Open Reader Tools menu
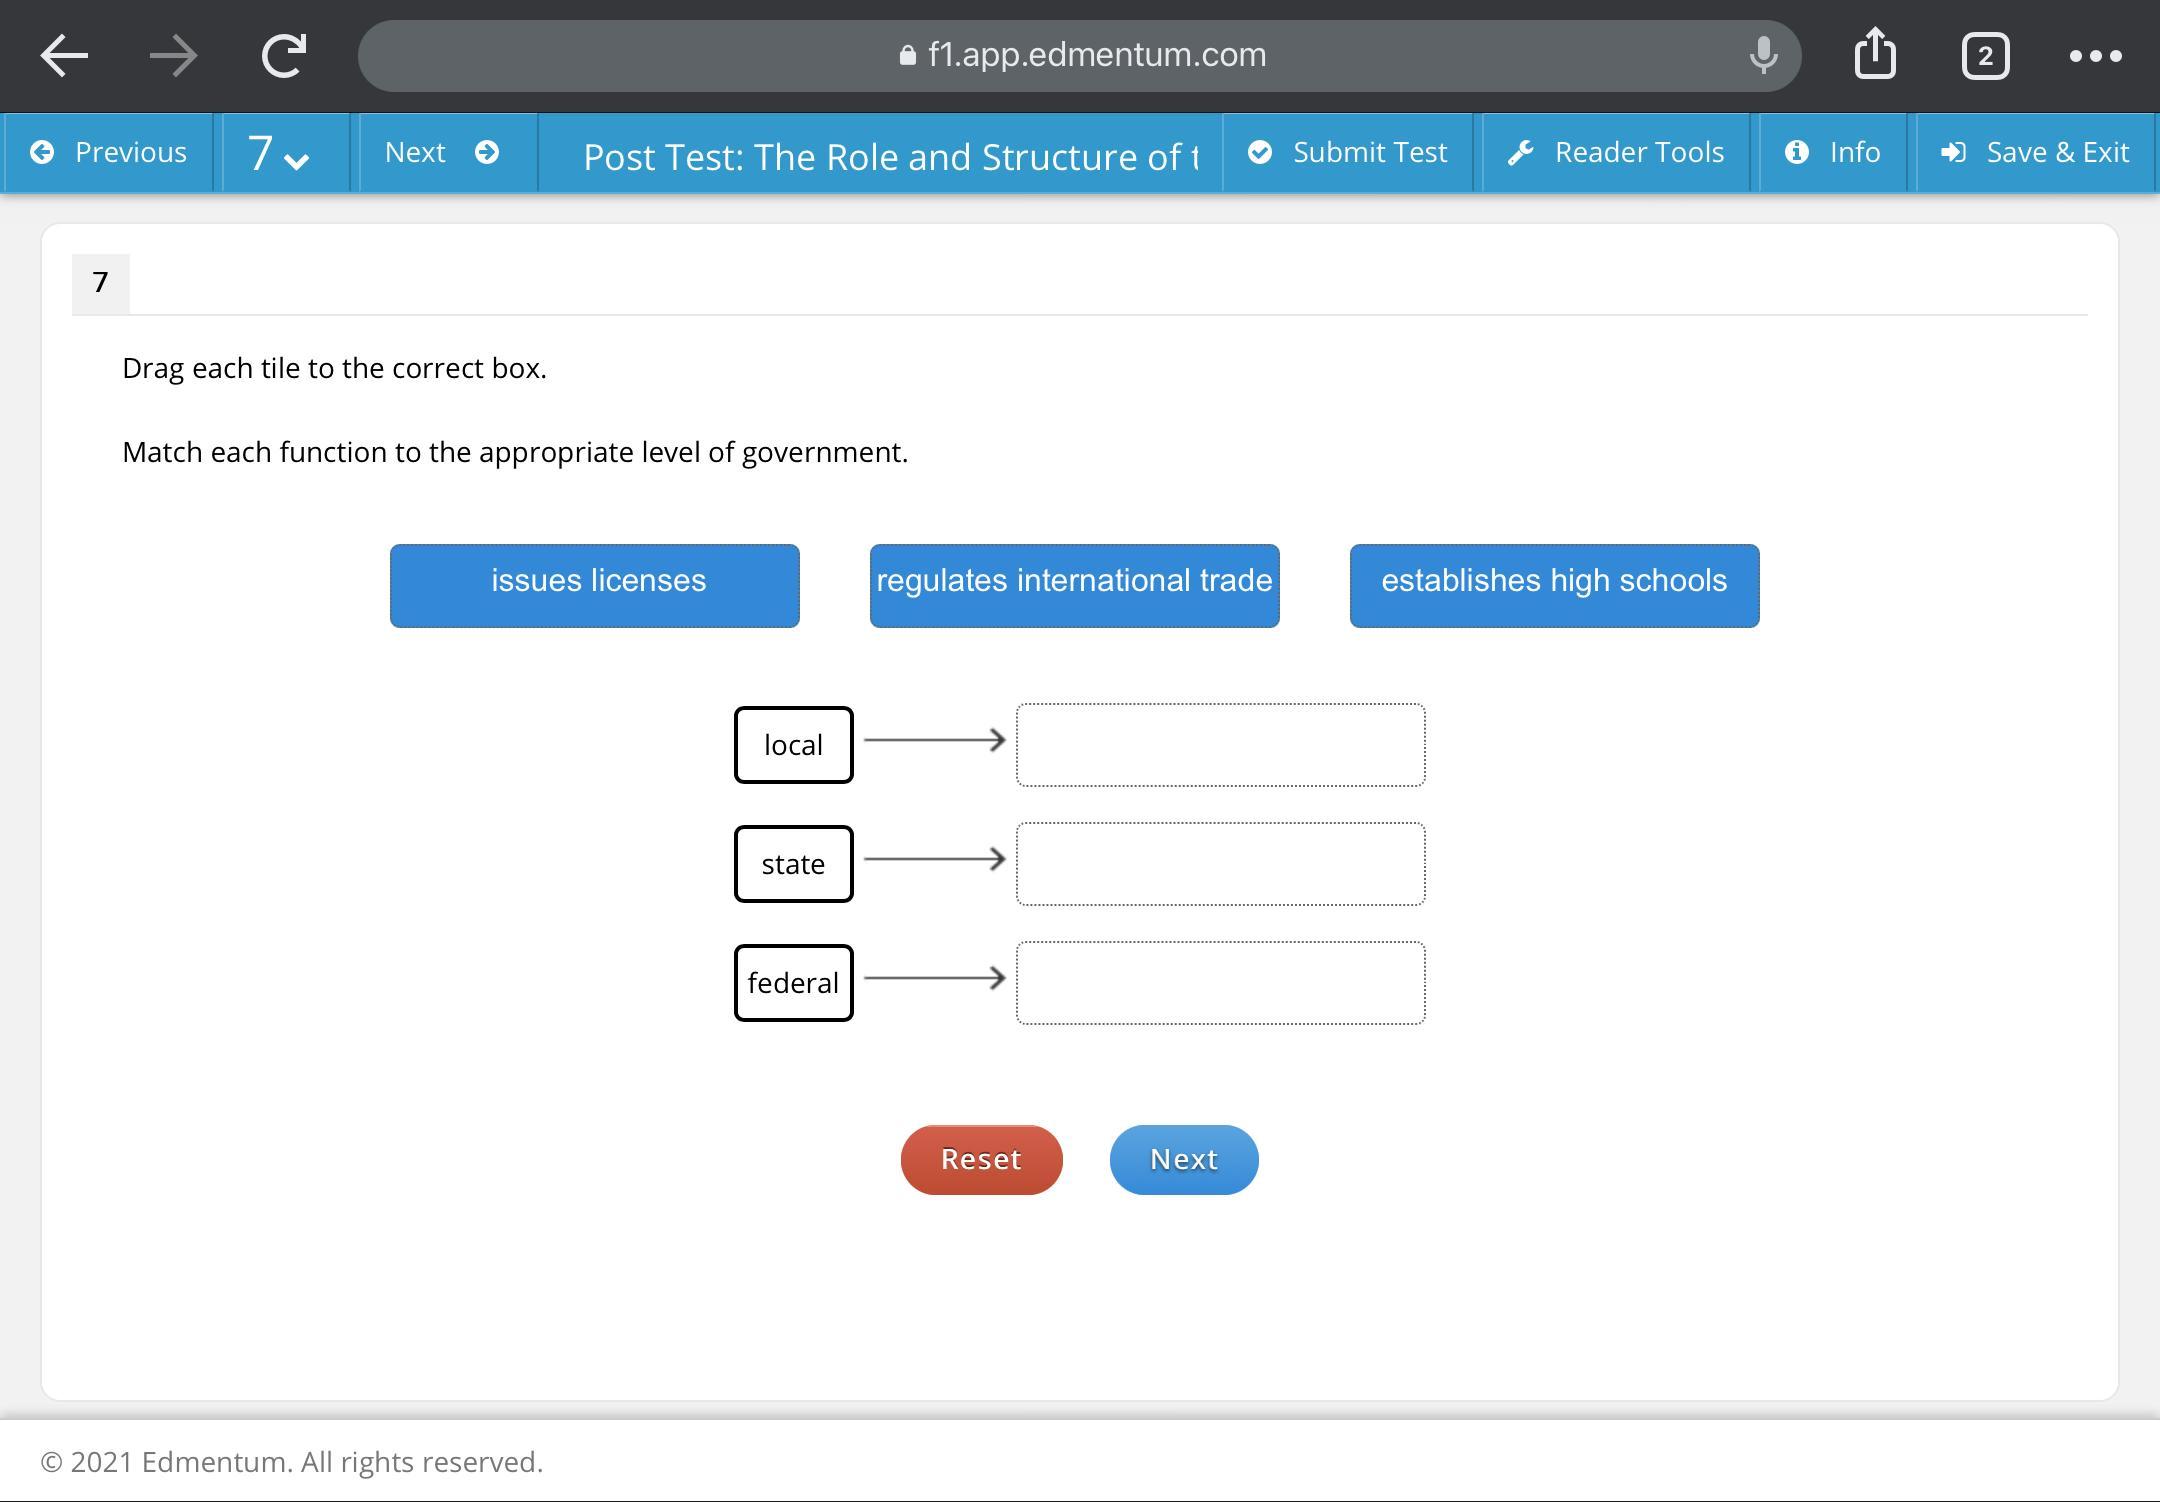The image size is (2160, 1502). 1615,152
